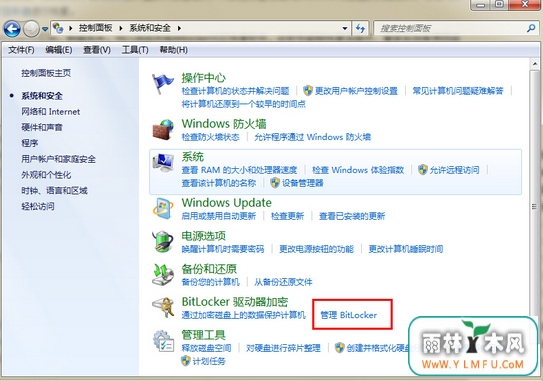543x381 pixels.
Task: Click shield icon beside 更改用户帐户控制设置
Action: click(x=308, y=91)
